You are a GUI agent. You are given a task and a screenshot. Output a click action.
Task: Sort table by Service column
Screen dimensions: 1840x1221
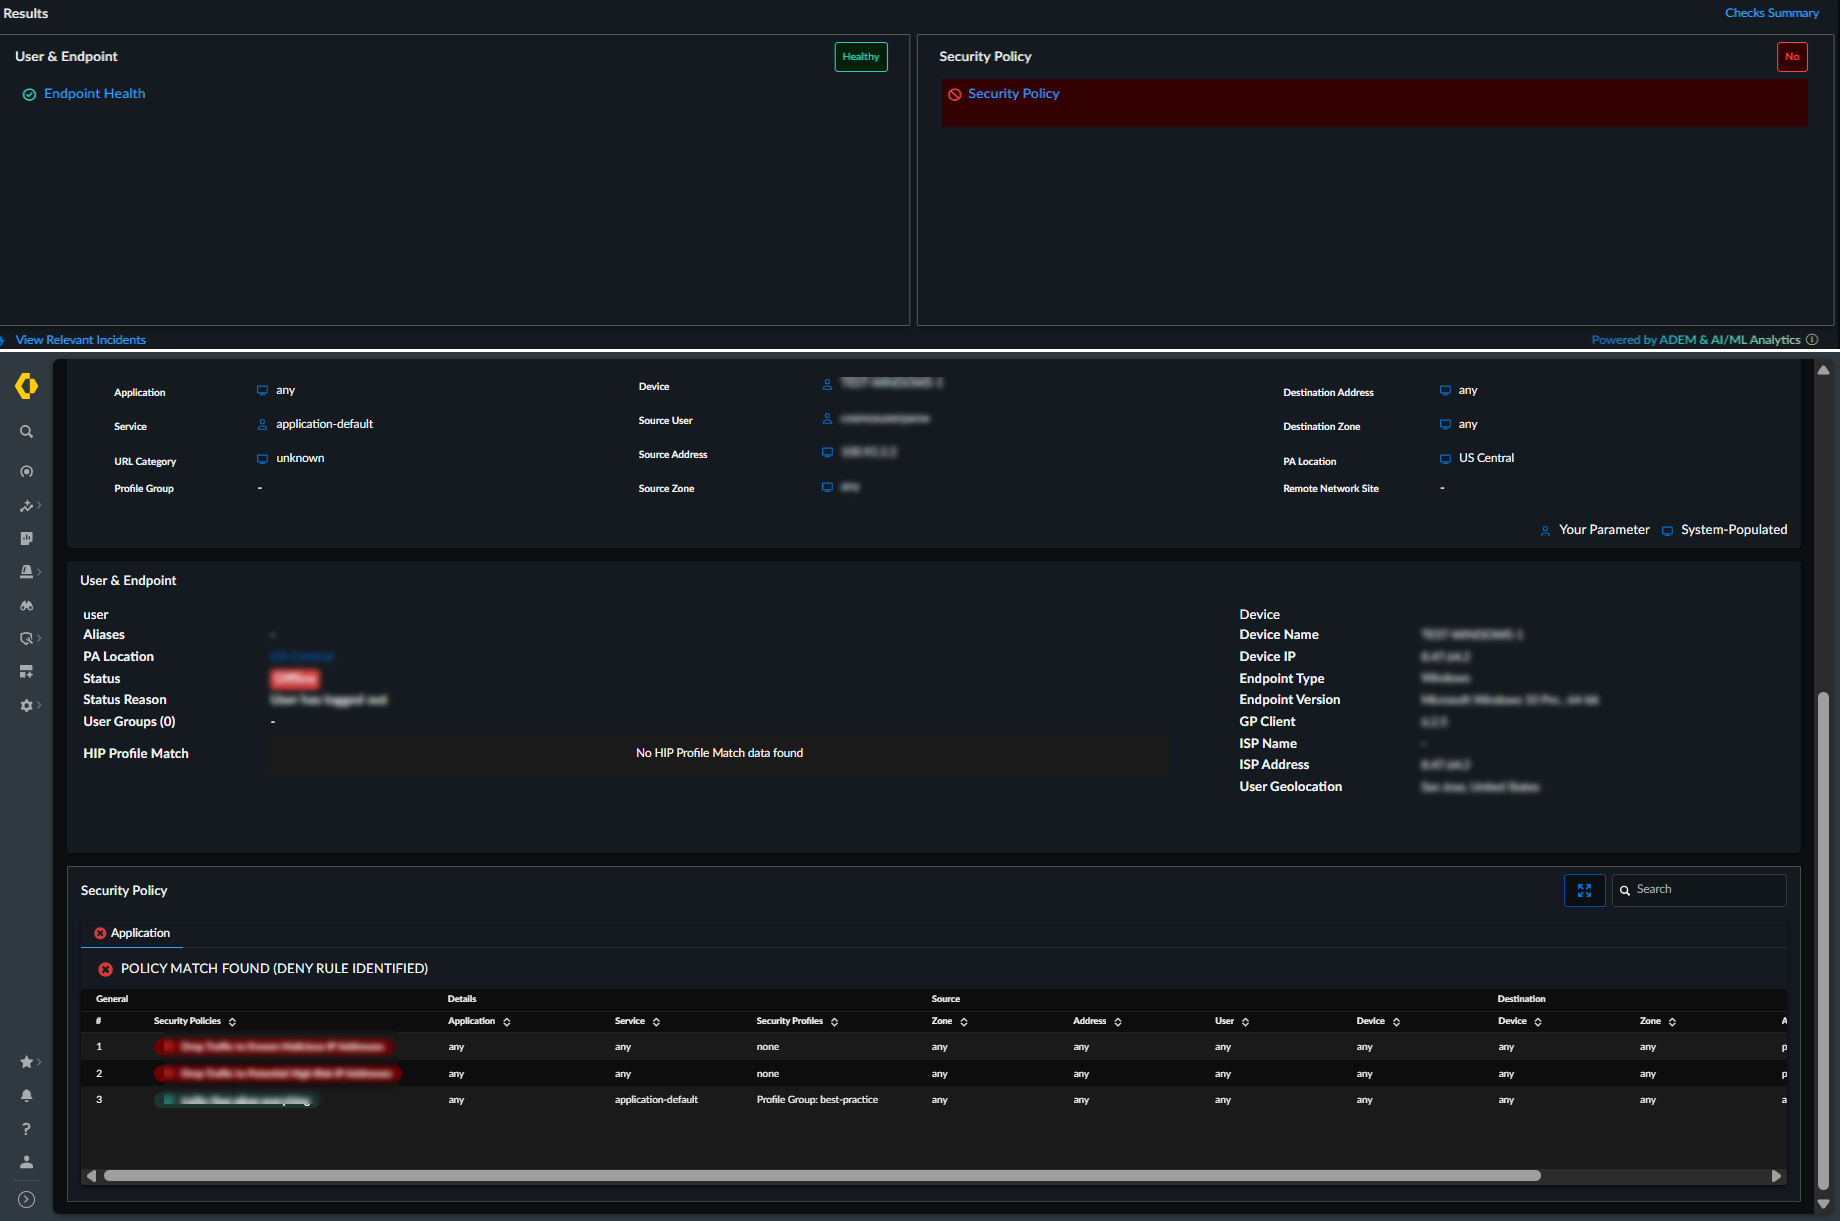coord(656,1022)
